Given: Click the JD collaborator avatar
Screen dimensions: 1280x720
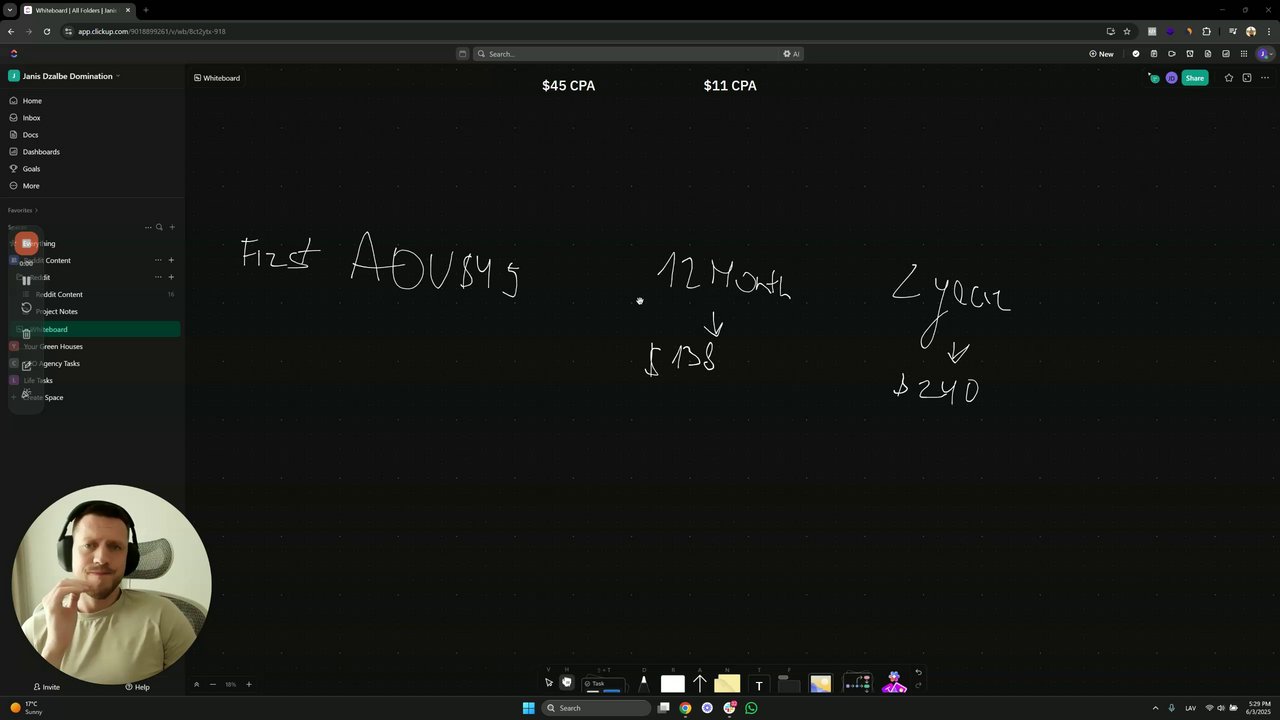Looking at the screenshot, I should [x=1171, y=78].
